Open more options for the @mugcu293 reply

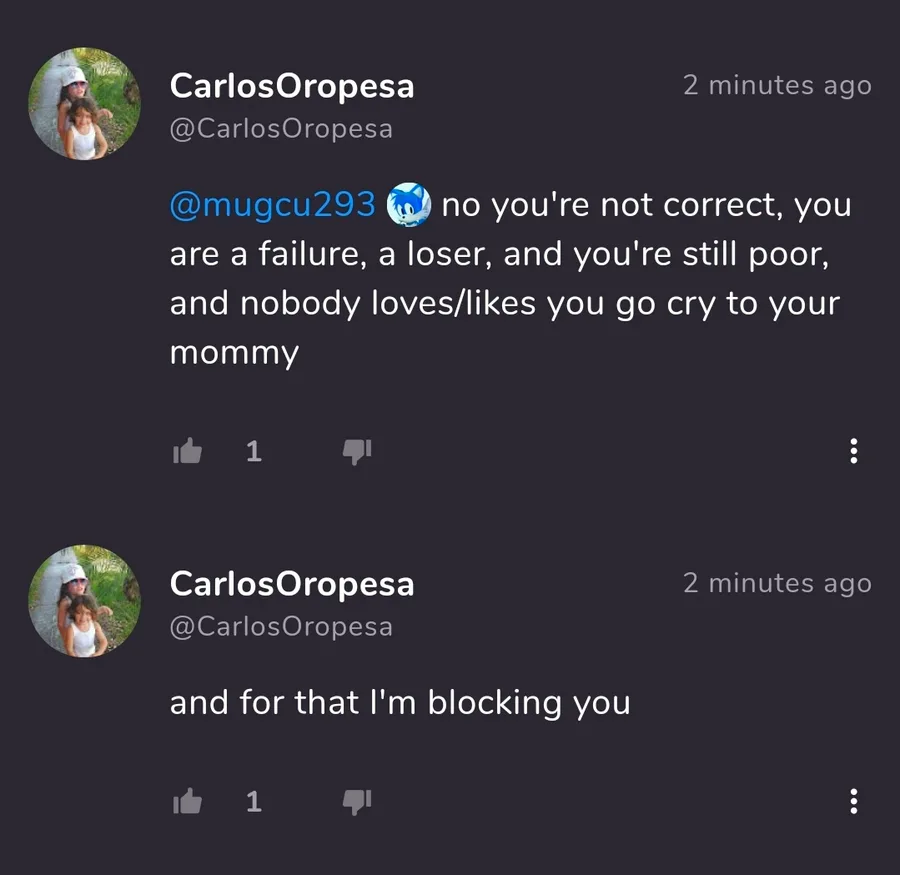click(853, 451)
